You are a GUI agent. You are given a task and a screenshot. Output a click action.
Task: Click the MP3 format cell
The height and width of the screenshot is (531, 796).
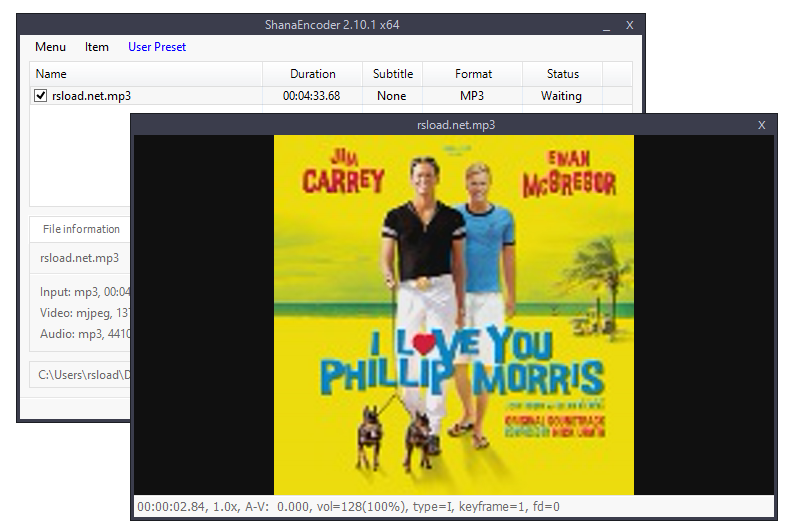[472, 96]
